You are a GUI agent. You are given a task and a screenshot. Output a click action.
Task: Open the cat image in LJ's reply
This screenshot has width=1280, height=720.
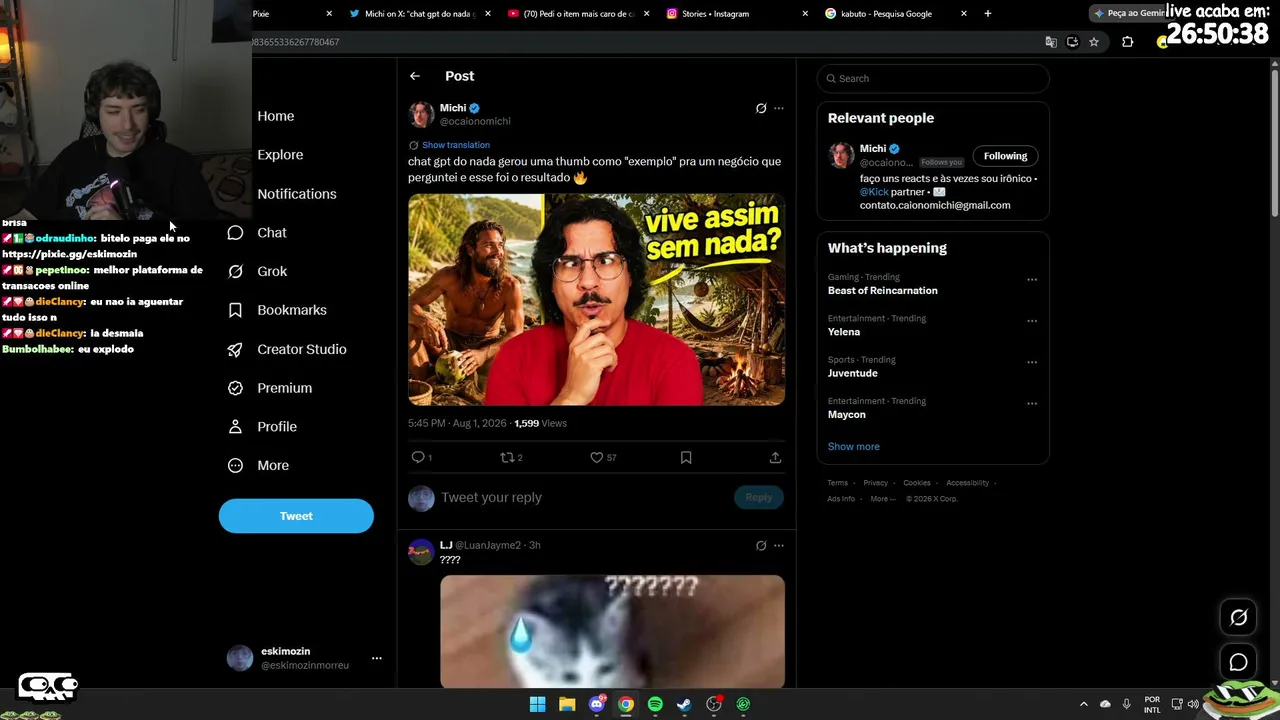click(x=612, y=631)
